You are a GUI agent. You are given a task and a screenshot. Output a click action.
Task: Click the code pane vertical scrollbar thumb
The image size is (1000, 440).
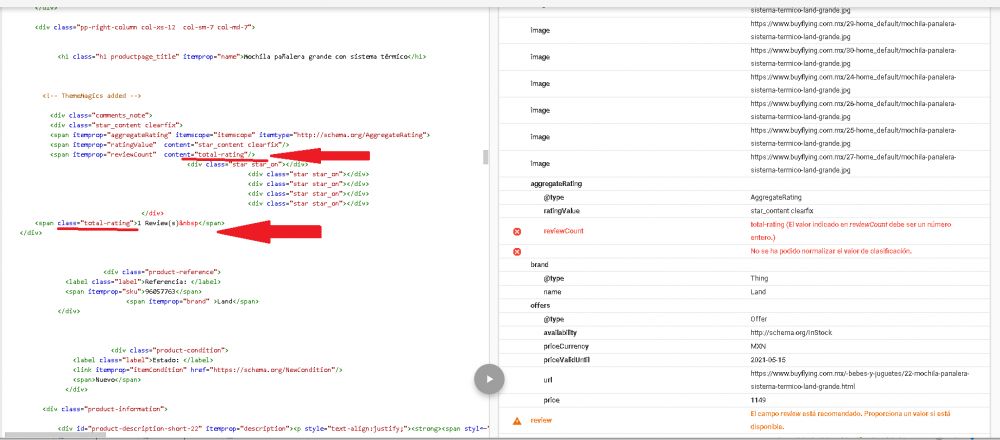(485, 157)
